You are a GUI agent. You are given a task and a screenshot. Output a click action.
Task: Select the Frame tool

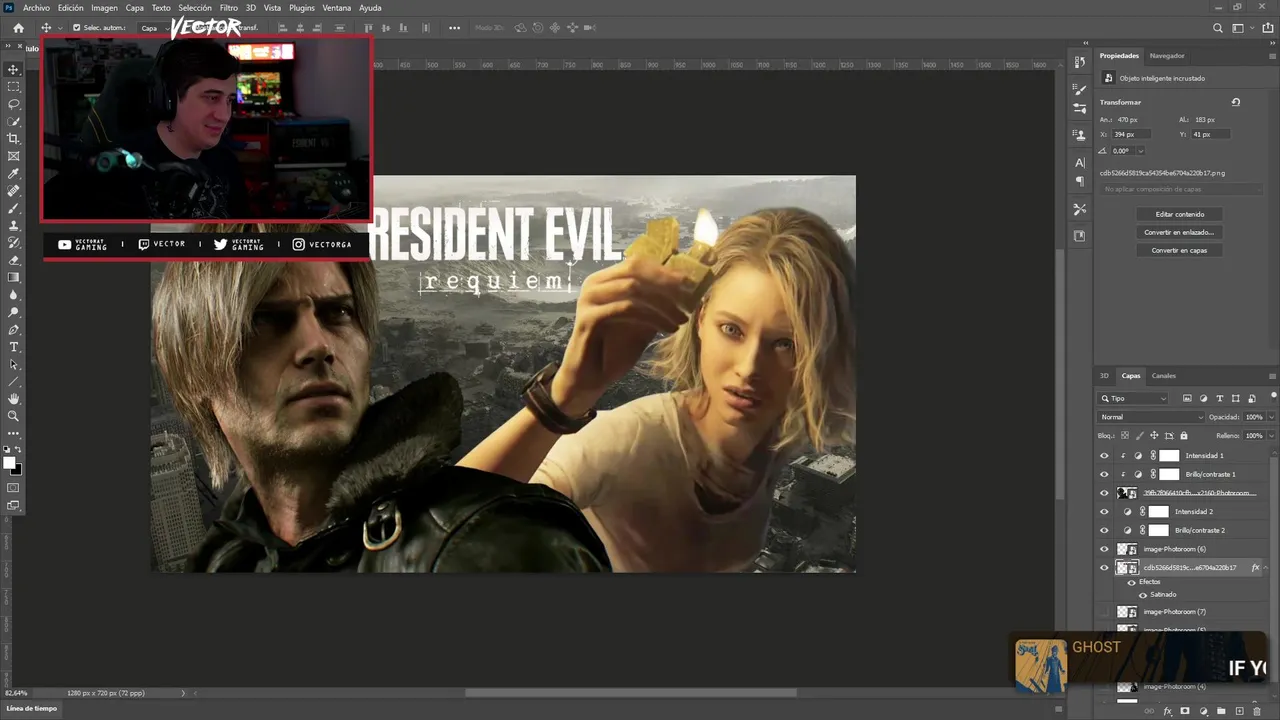tap(14, 156)
